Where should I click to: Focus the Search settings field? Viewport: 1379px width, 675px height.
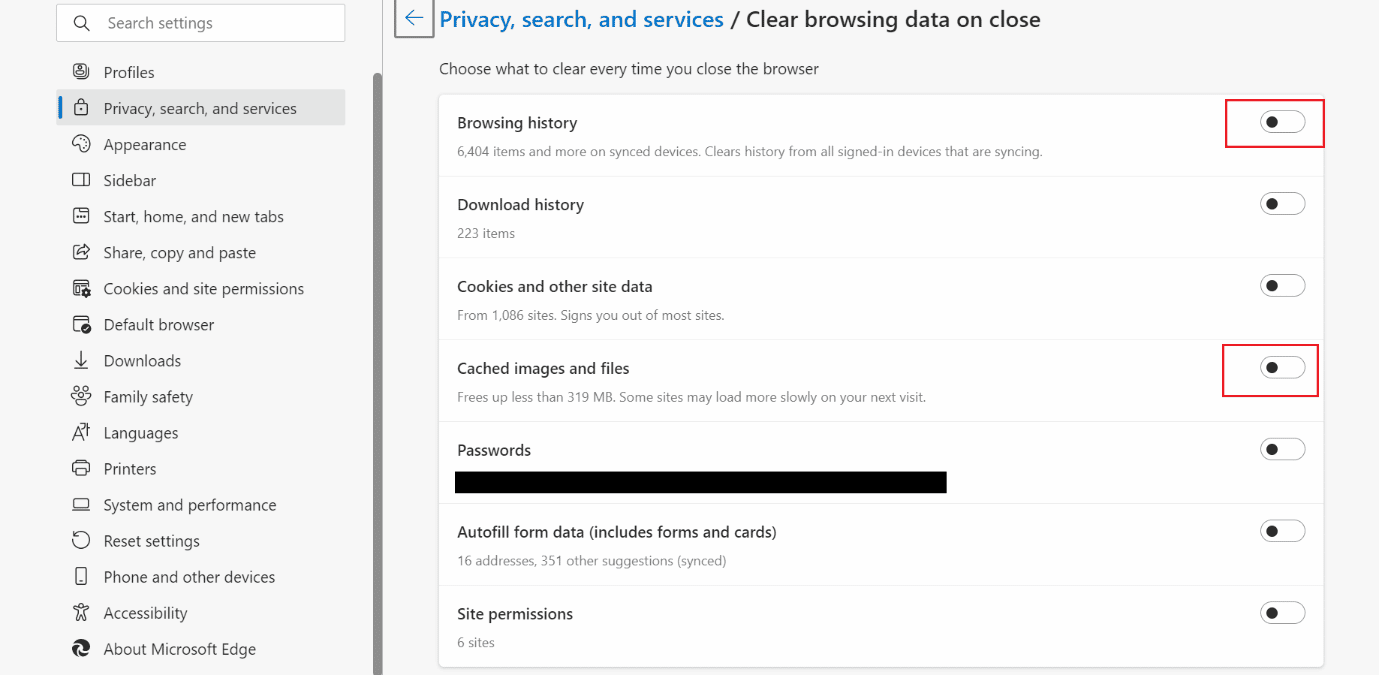pyautogui.click(x=201, y=23)
